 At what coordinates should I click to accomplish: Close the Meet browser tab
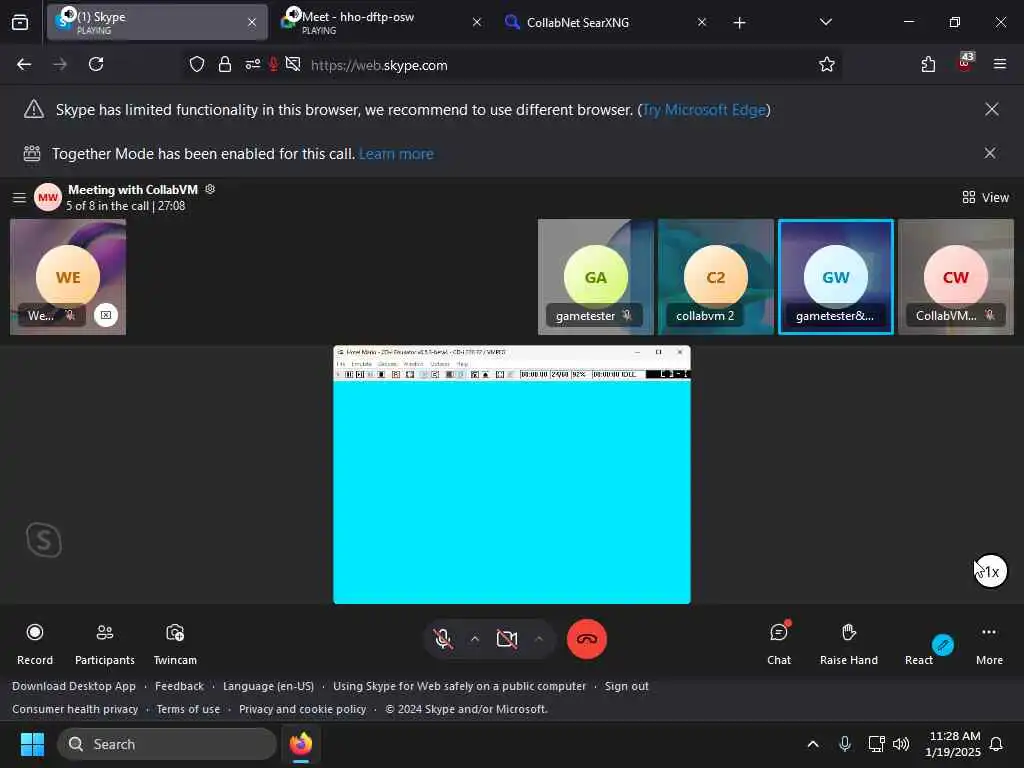[x=477, y=22]
